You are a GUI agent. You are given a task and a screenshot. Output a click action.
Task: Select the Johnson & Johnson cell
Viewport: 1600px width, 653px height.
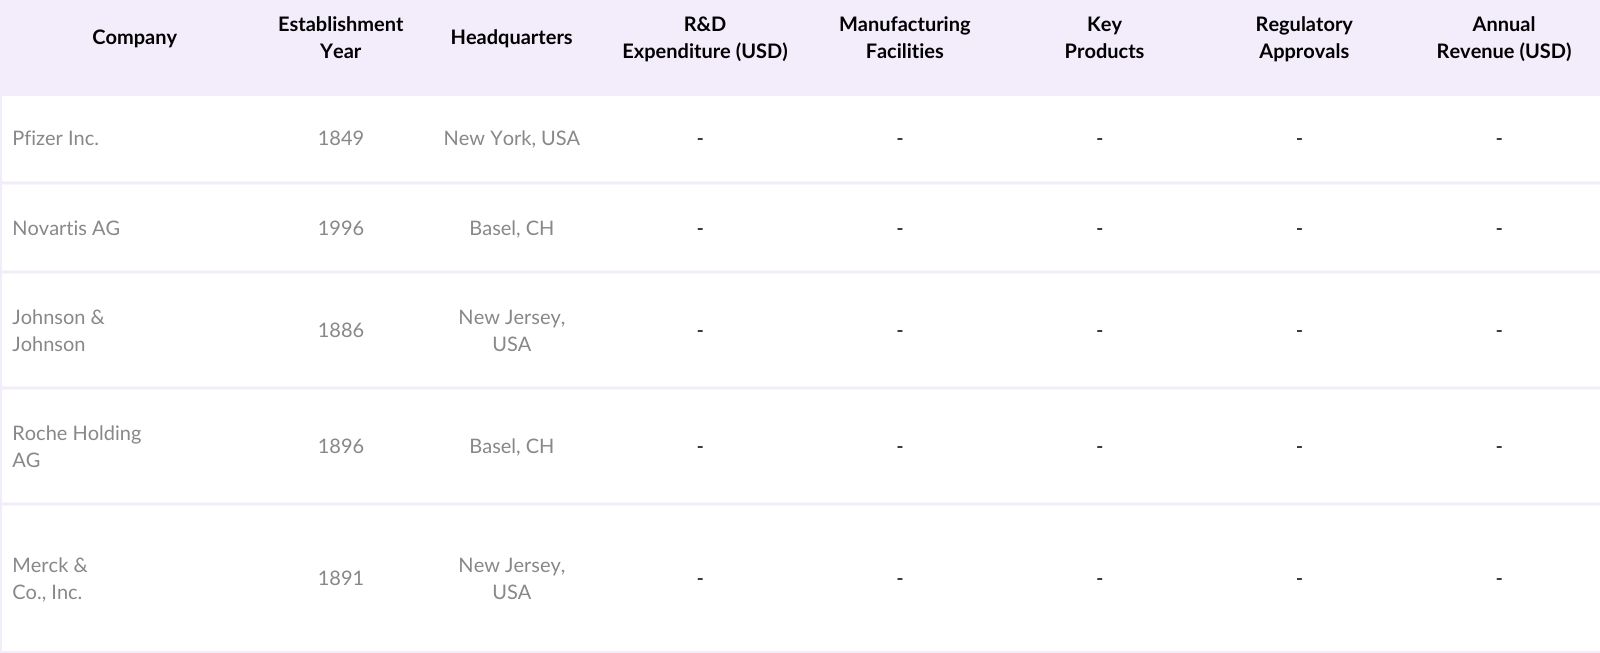click(x=58, y=330)
